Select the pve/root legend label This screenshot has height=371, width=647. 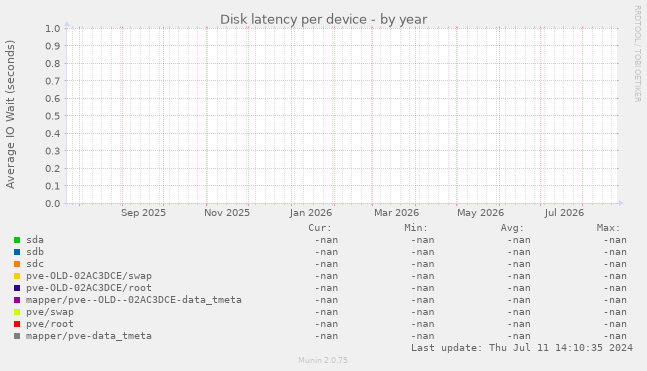click(x=50, y=324)
